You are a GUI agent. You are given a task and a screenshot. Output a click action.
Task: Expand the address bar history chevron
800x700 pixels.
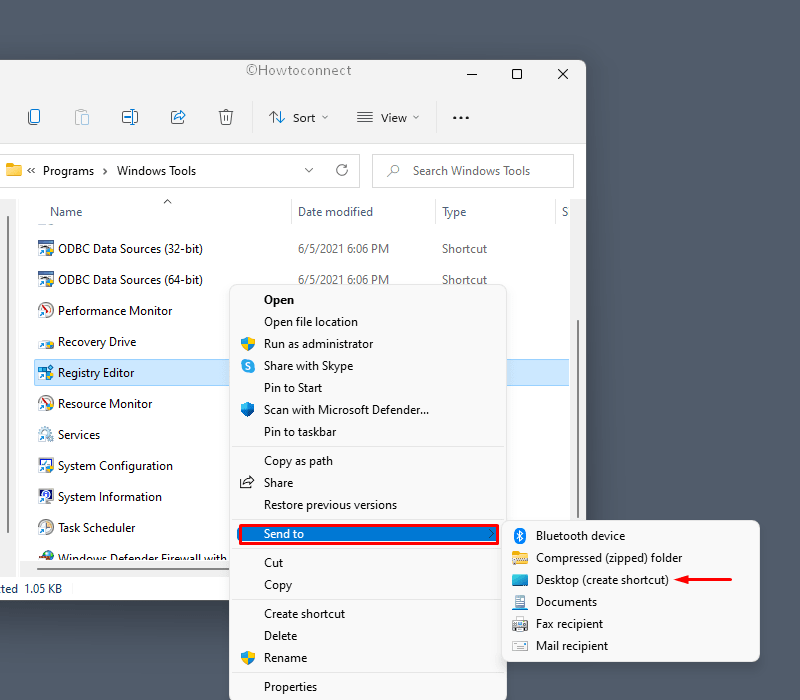(309, 170)
